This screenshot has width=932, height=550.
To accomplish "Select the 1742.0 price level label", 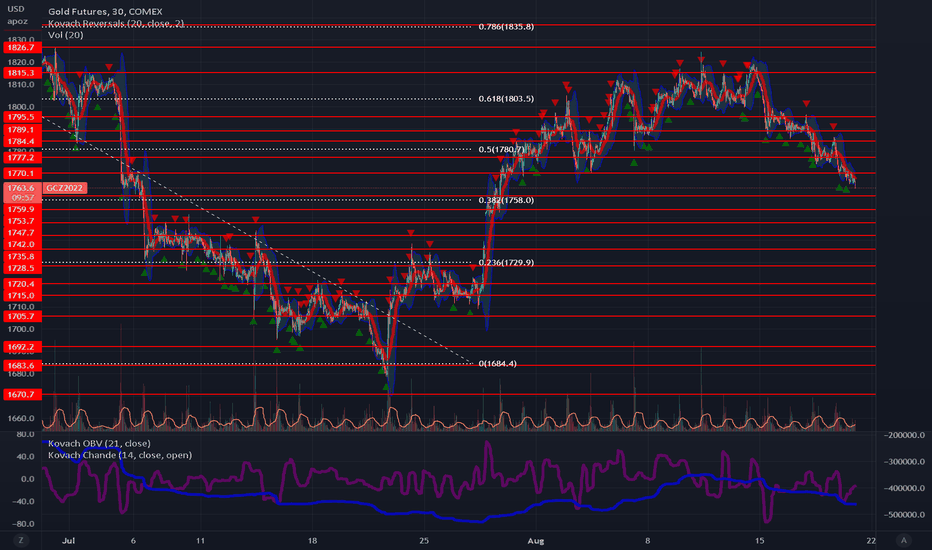I will pos(23,244).
